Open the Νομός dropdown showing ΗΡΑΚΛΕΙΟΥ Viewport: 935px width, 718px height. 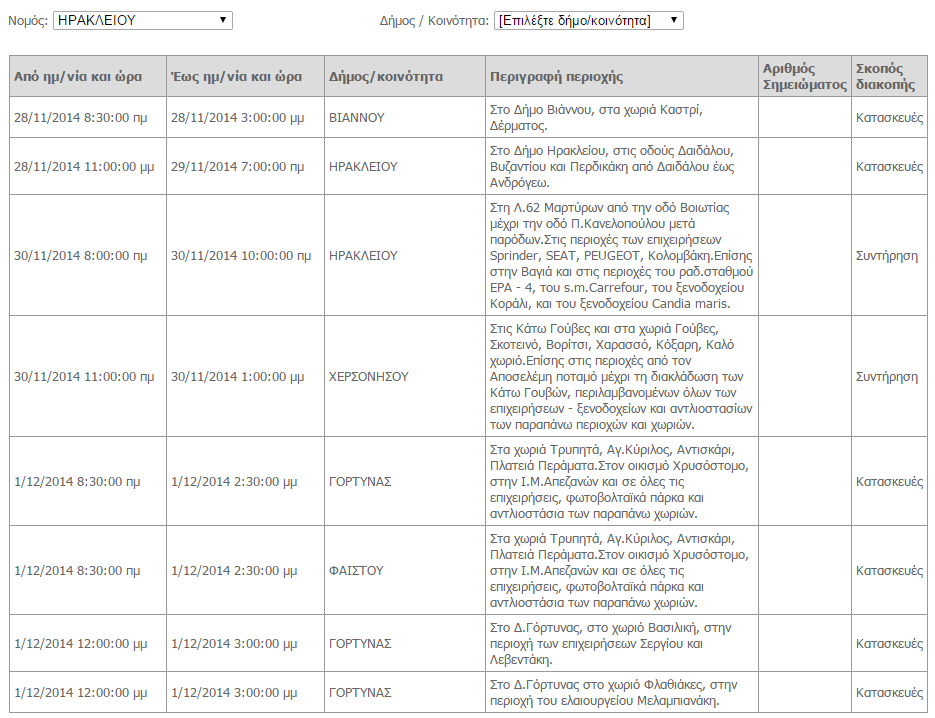(x=142, y=20)
